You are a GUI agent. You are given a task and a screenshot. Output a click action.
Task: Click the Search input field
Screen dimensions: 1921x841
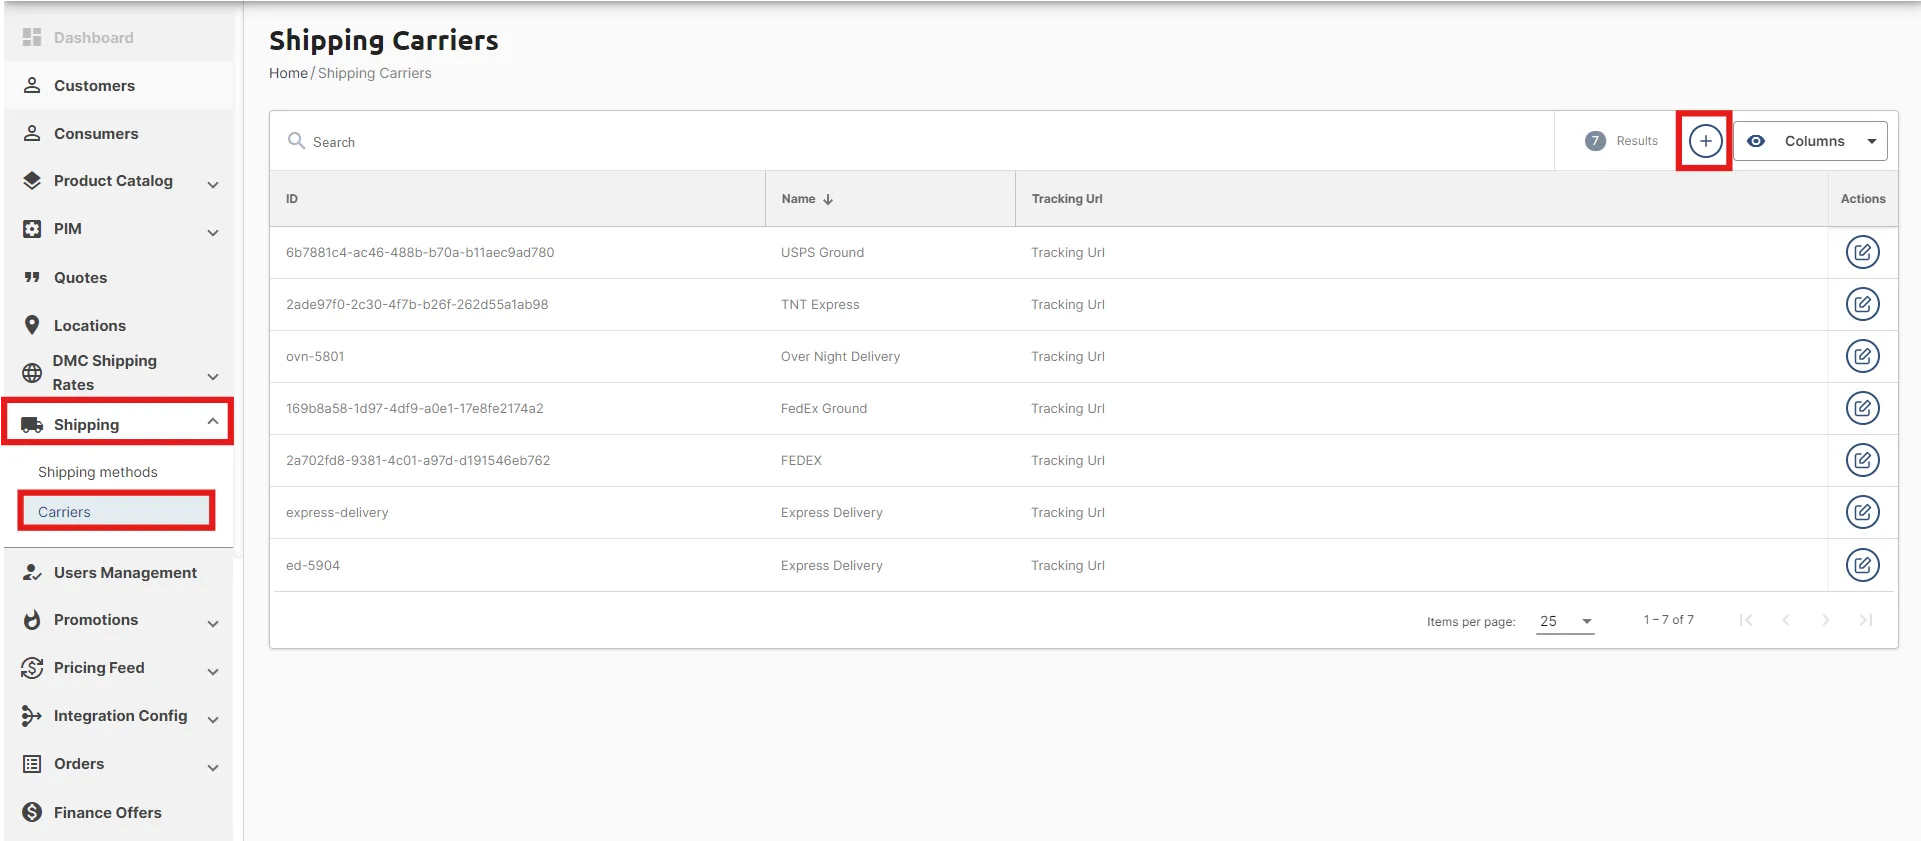click(x=911, y=141)
